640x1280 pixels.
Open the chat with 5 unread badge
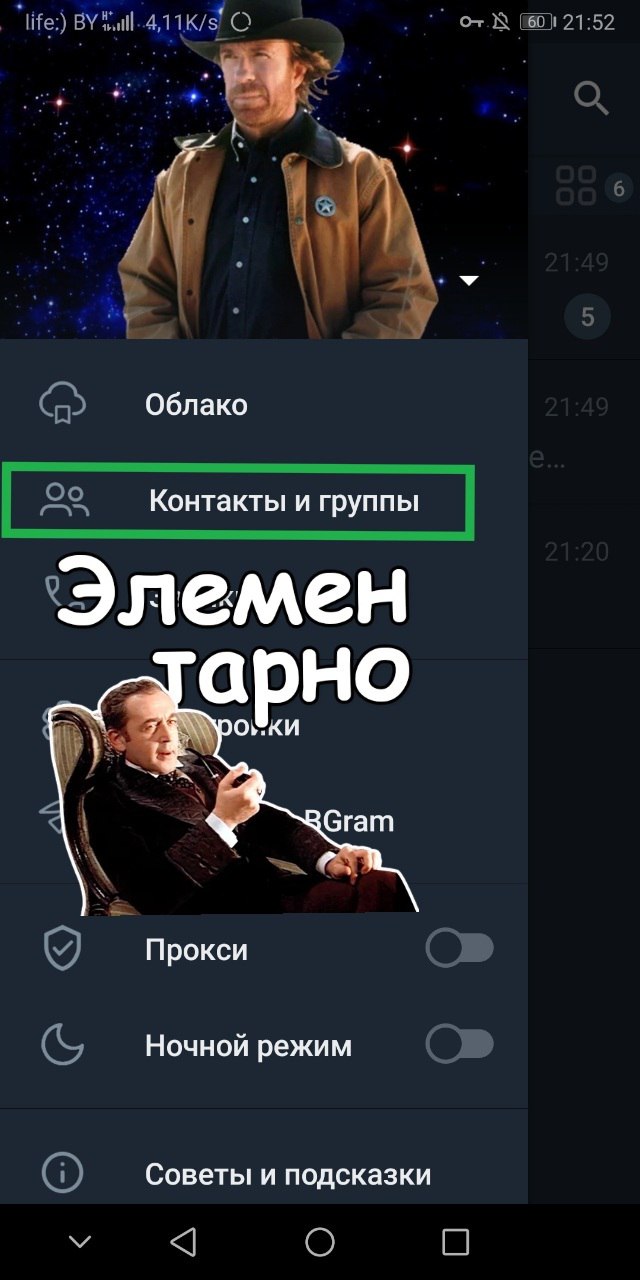point(587,290)
